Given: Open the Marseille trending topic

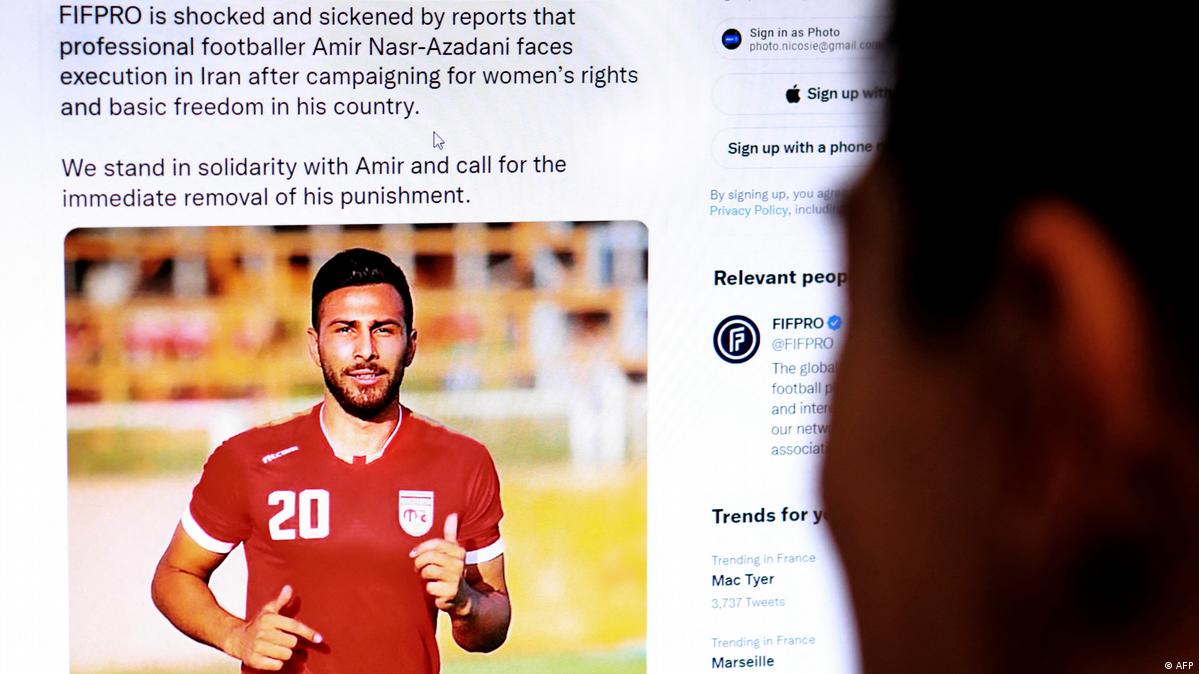Looking at the screenshot, I should [742, 662].
